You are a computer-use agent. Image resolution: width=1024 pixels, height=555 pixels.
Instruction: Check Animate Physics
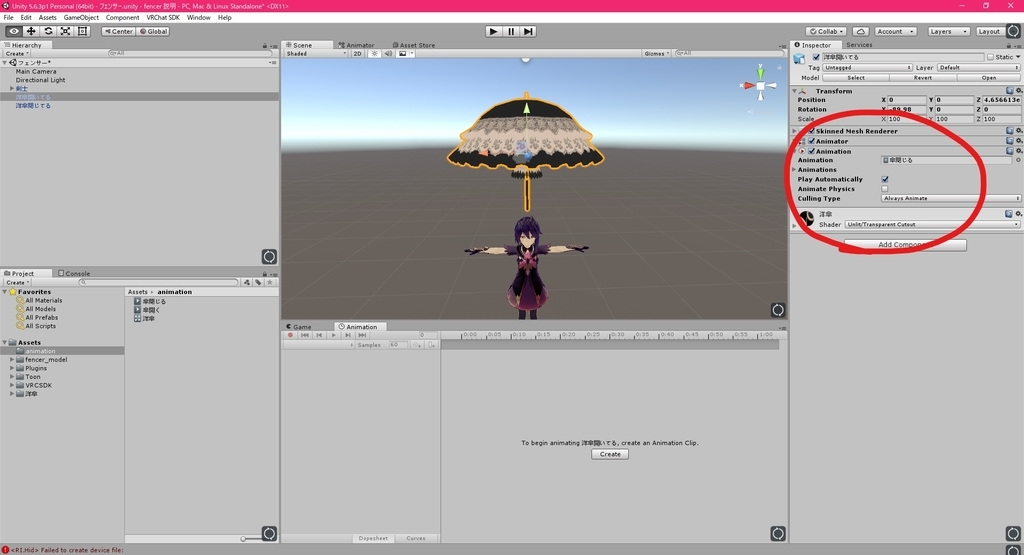pyautogui.click(x=885, y=189)
